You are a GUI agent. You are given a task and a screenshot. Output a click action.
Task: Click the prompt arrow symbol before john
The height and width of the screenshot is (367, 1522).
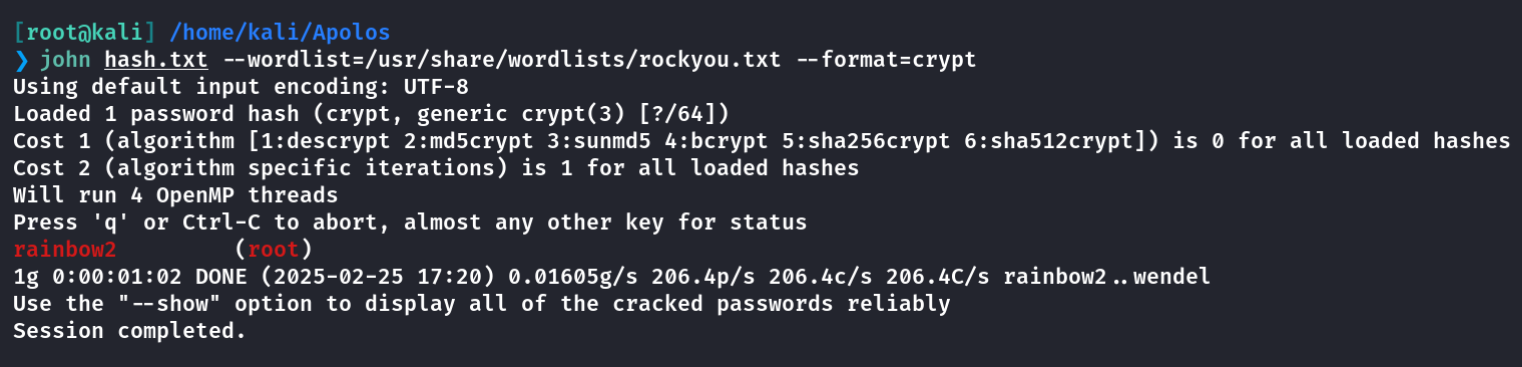(20, 60)
